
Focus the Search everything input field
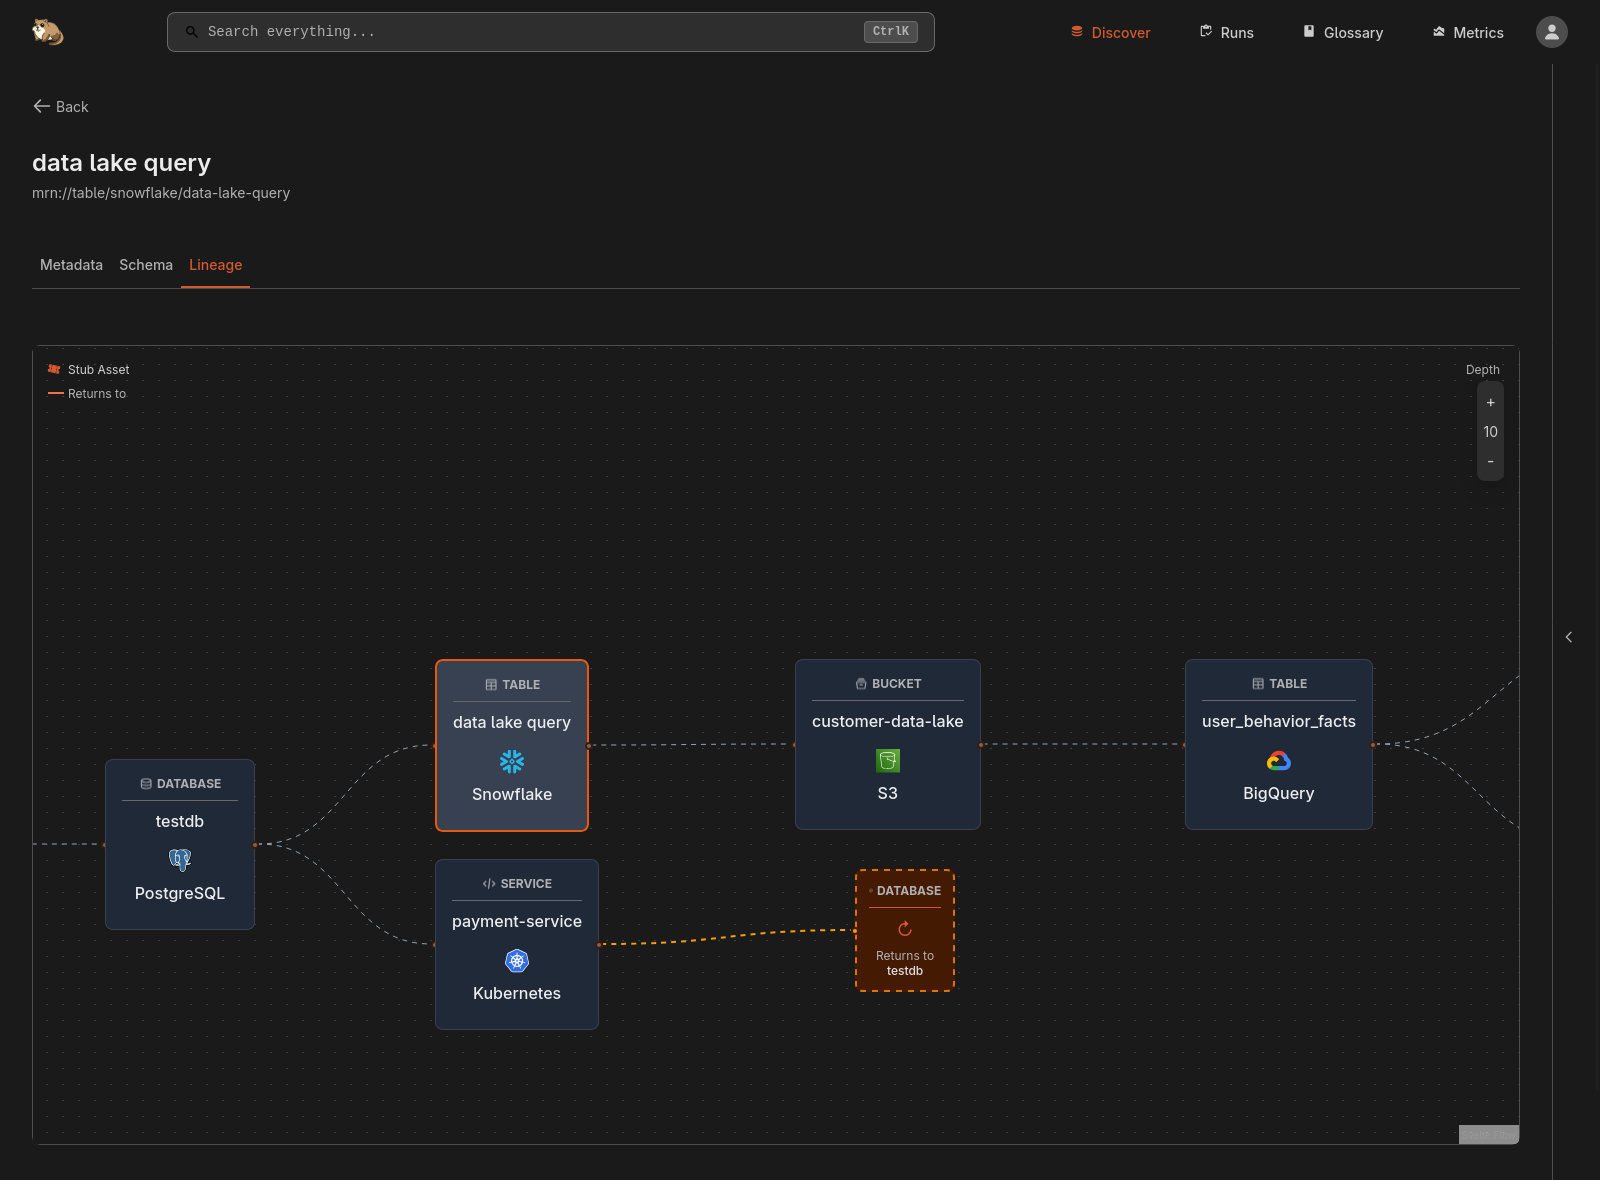(x=530, y=32)
